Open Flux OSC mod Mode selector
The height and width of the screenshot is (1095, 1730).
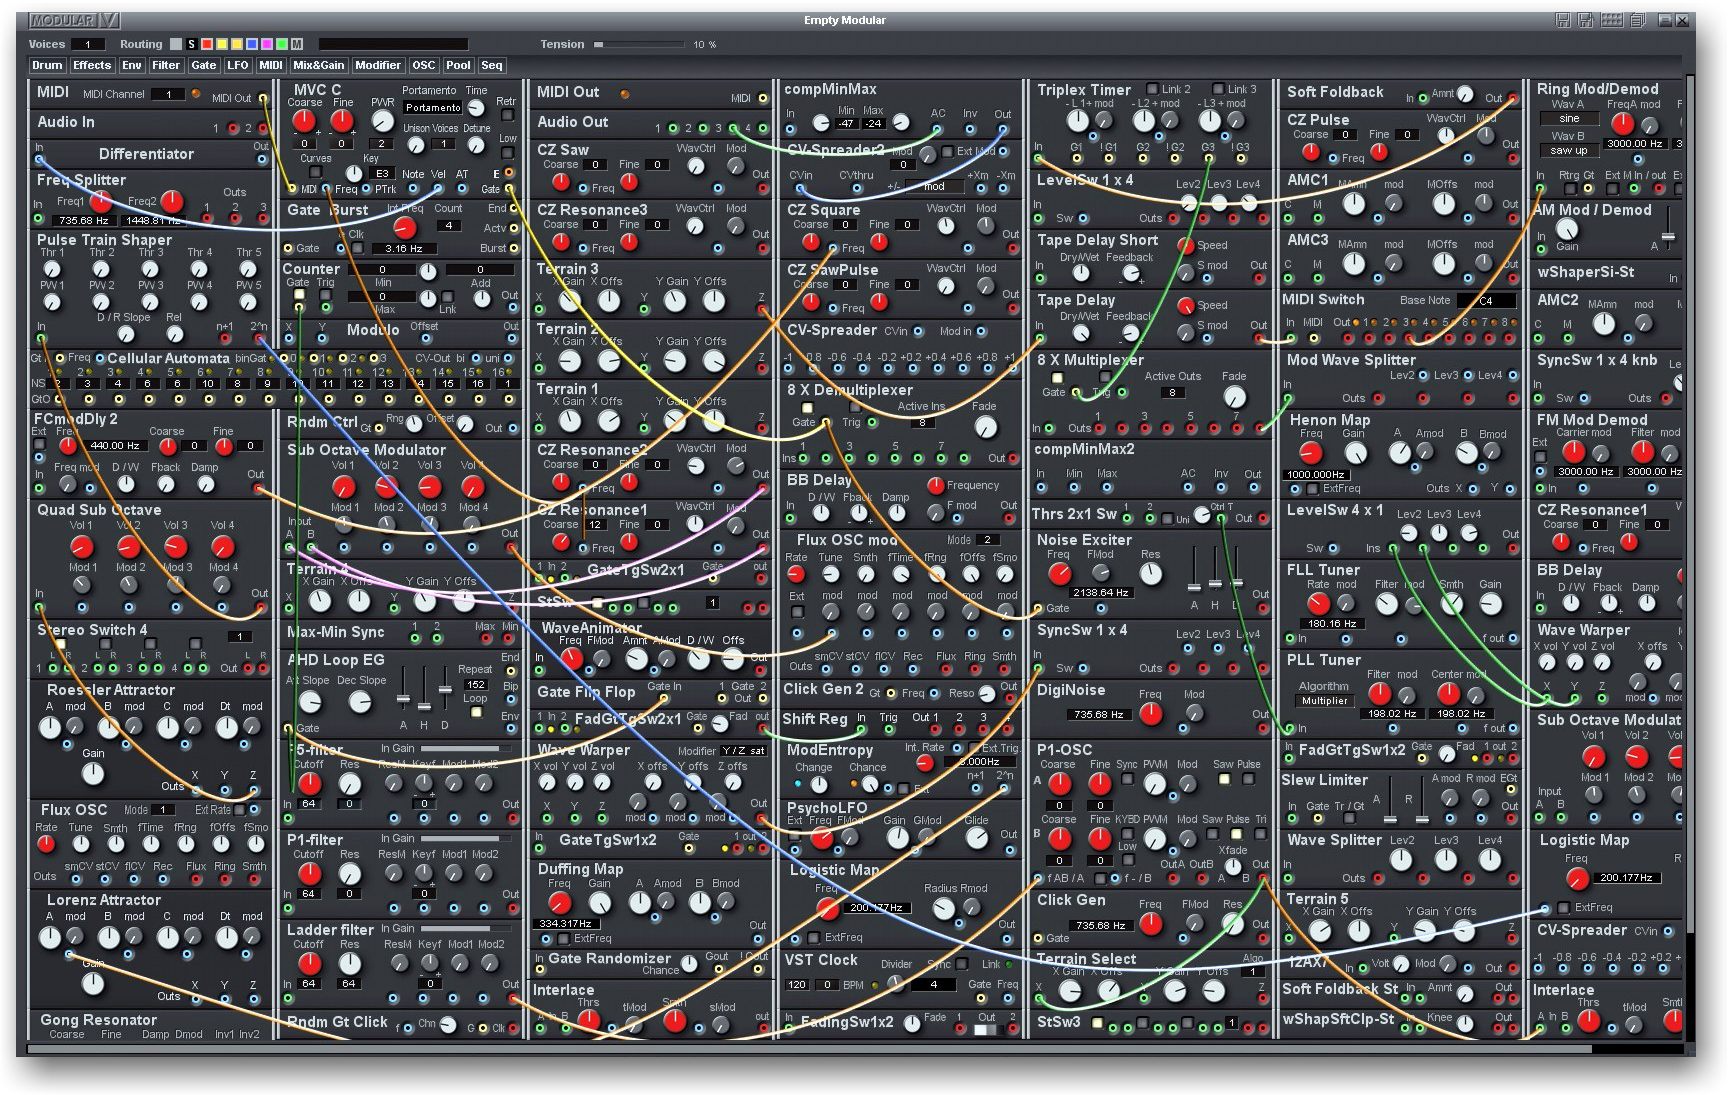pos(987,540)
